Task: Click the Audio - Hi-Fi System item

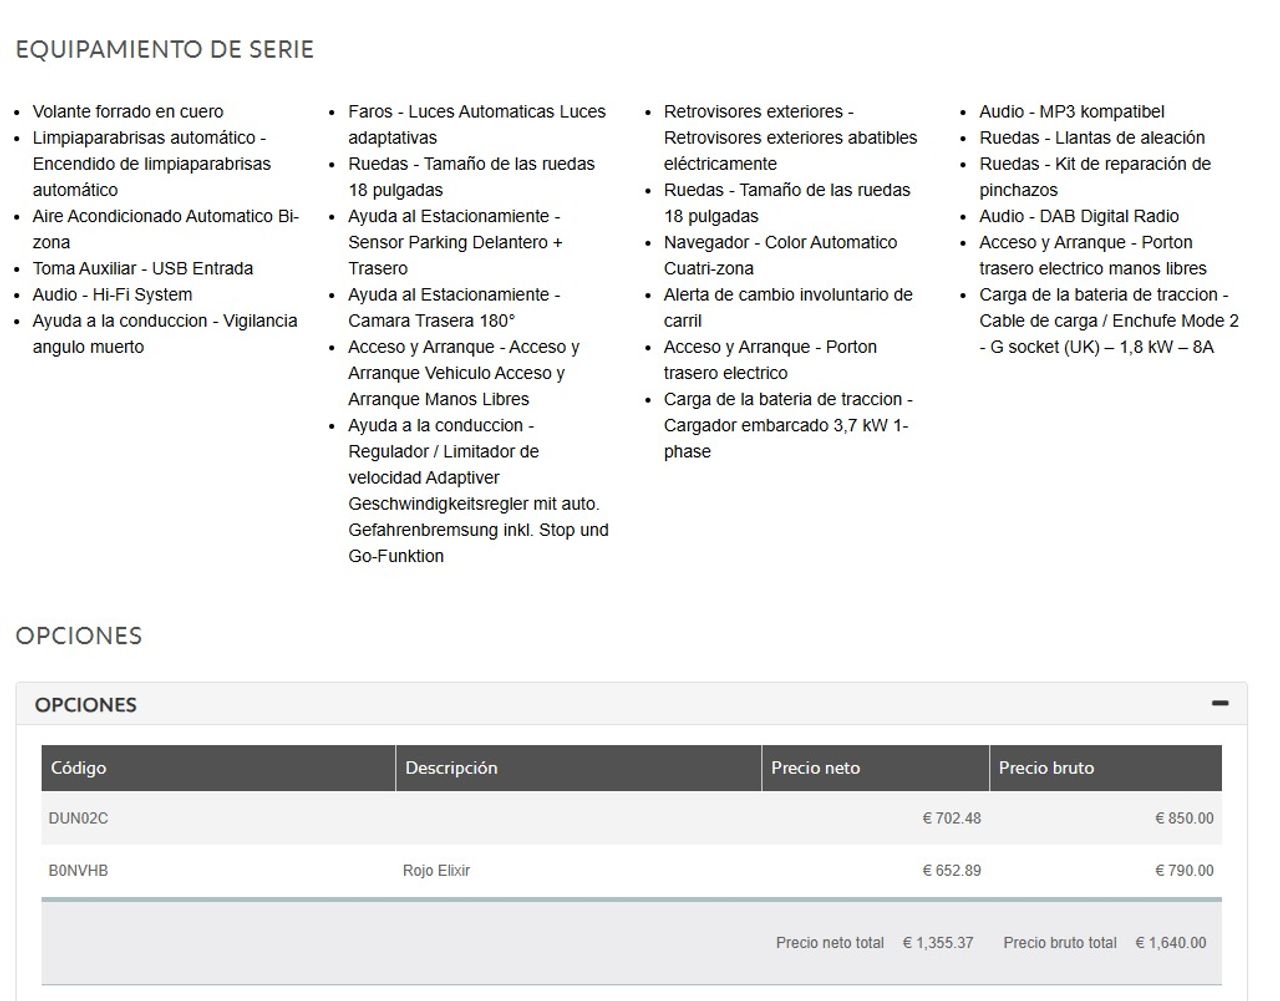Action: point(112,295)
